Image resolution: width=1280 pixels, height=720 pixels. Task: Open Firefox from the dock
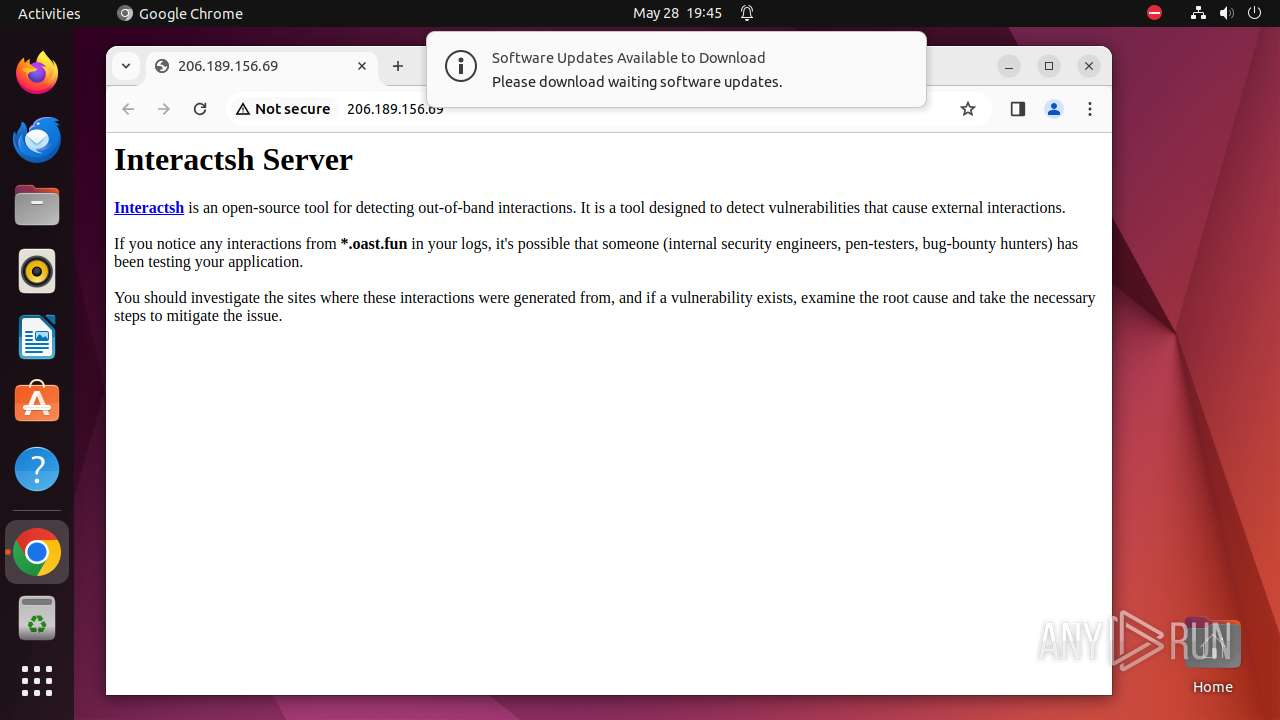[x=37, y=73]
